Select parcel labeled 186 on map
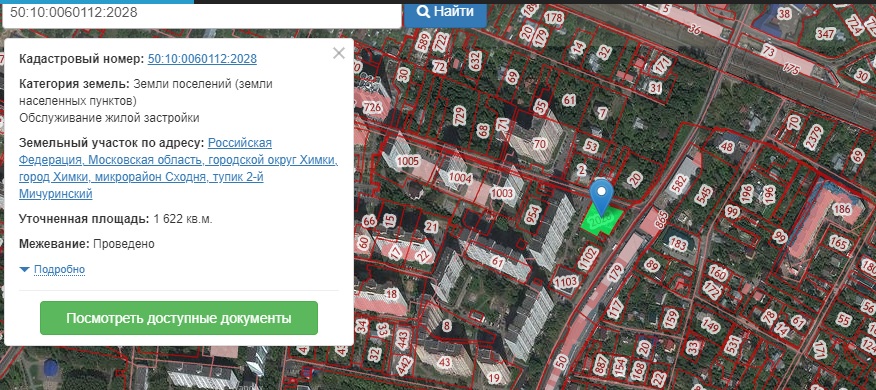This screenshot has height=390, width=876. point(841,210)
